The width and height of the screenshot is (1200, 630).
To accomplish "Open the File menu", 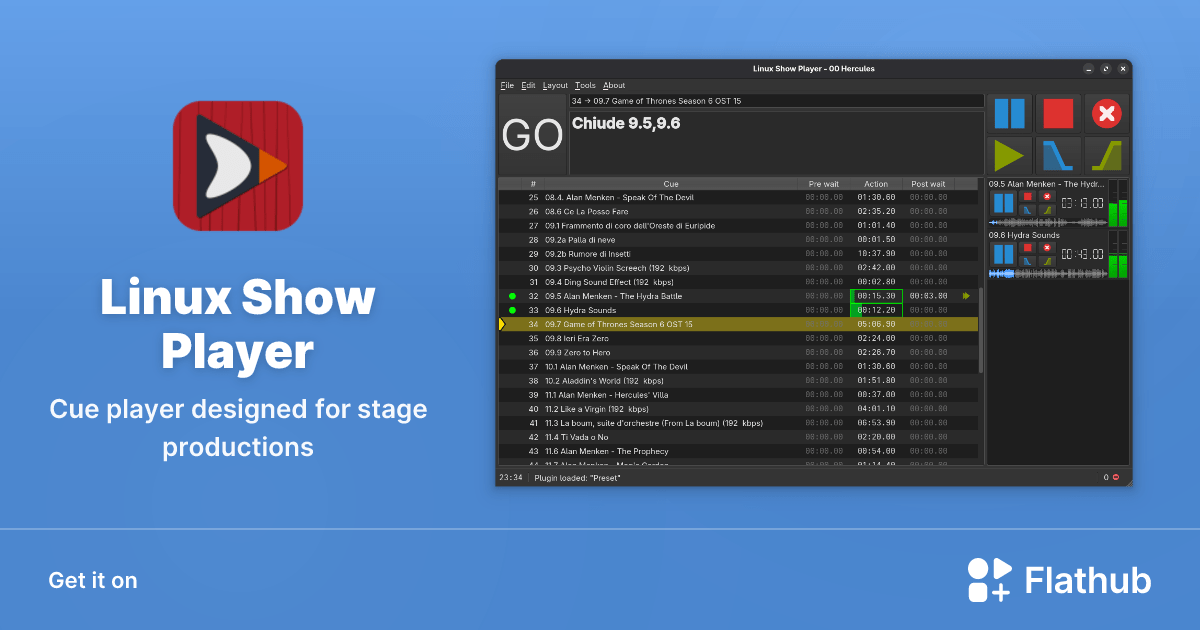I will 507,85.
